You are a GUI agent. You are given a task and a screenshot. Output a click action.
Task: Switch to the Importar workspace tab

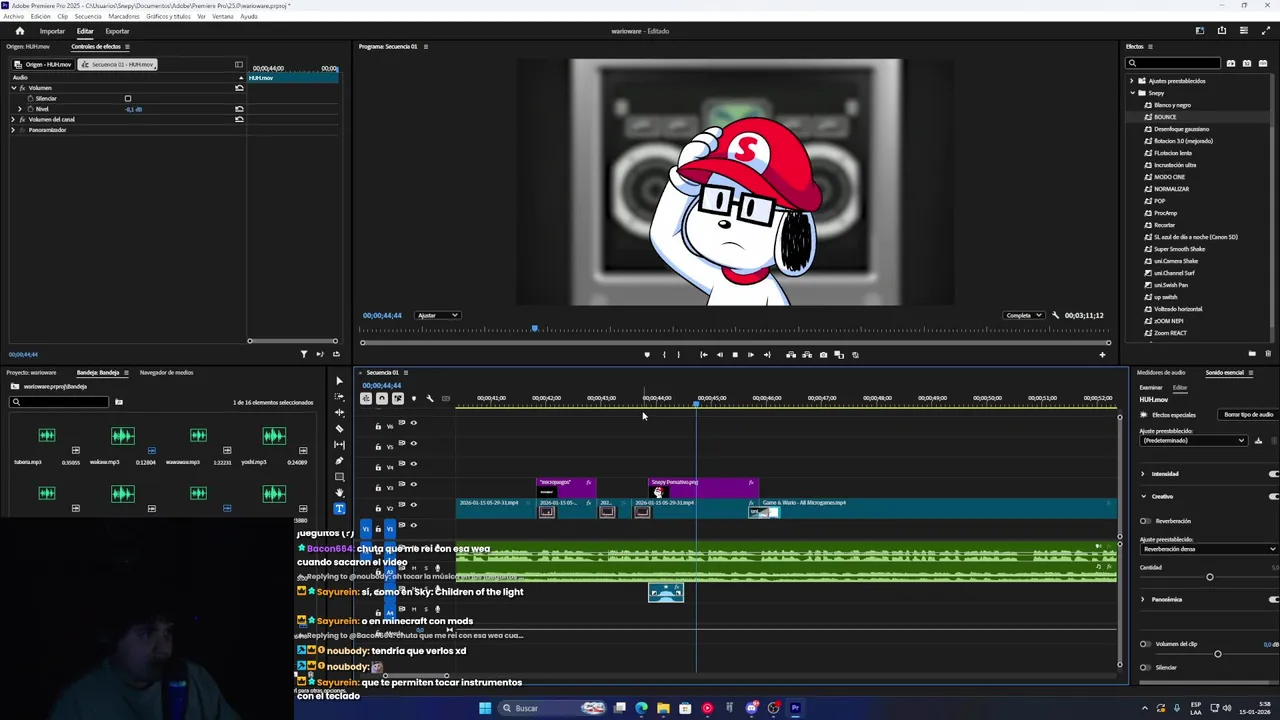click(52, 31)
